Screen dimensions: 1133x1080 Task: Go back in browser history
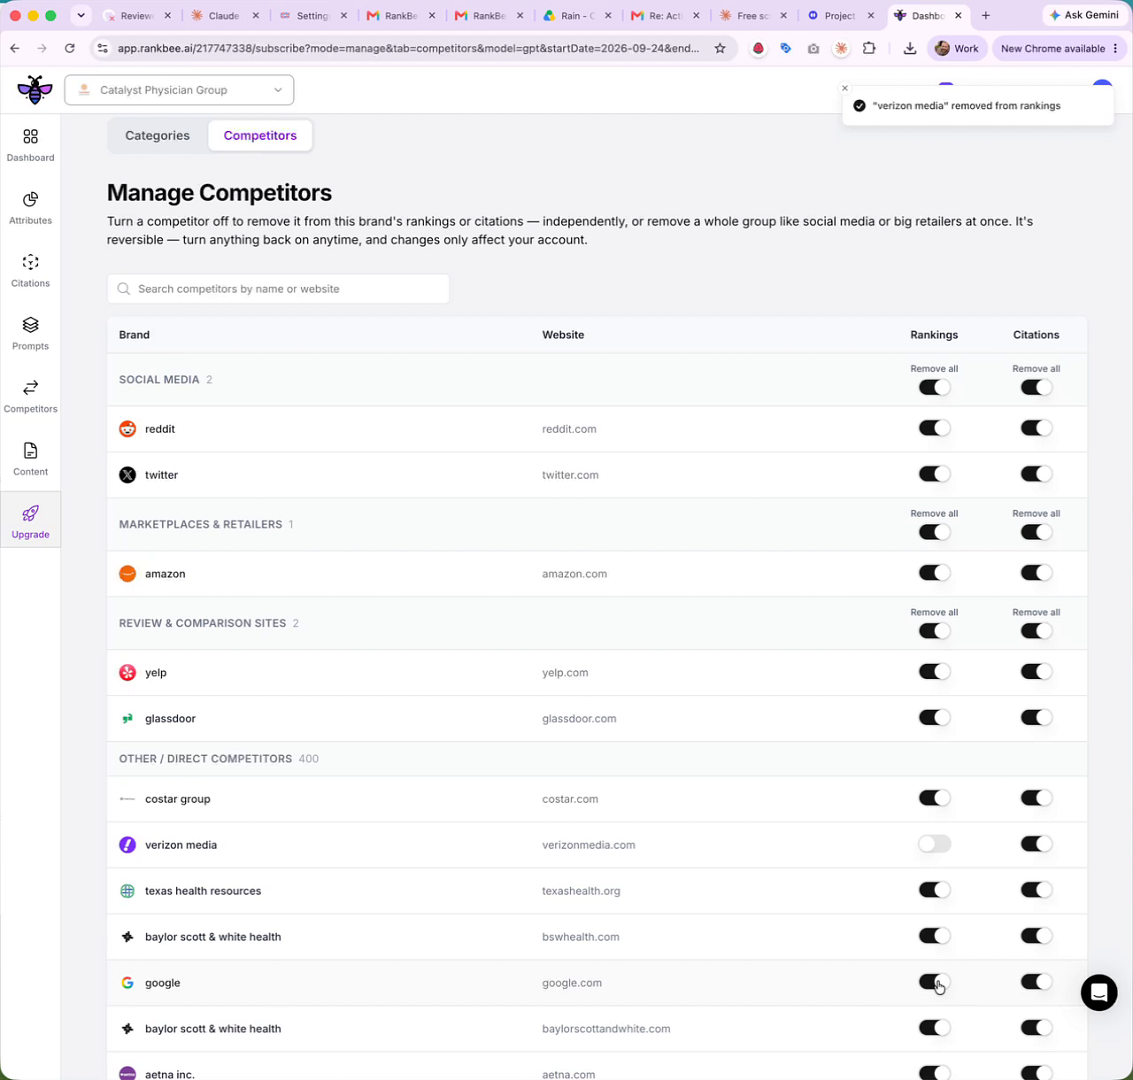point(15,48)
